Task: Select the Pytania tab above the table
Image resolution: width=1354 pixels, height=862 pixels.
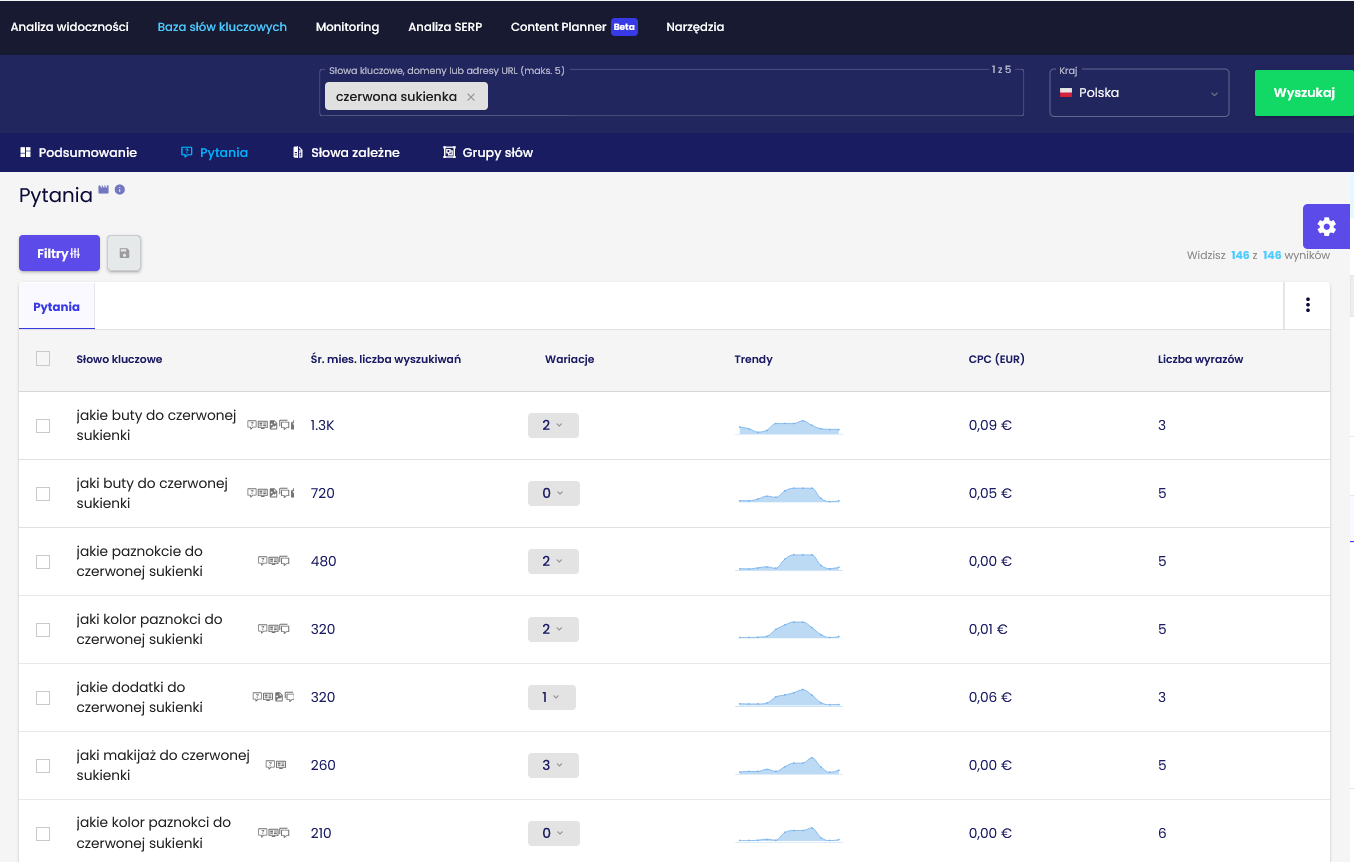Action: coord(57,306)
